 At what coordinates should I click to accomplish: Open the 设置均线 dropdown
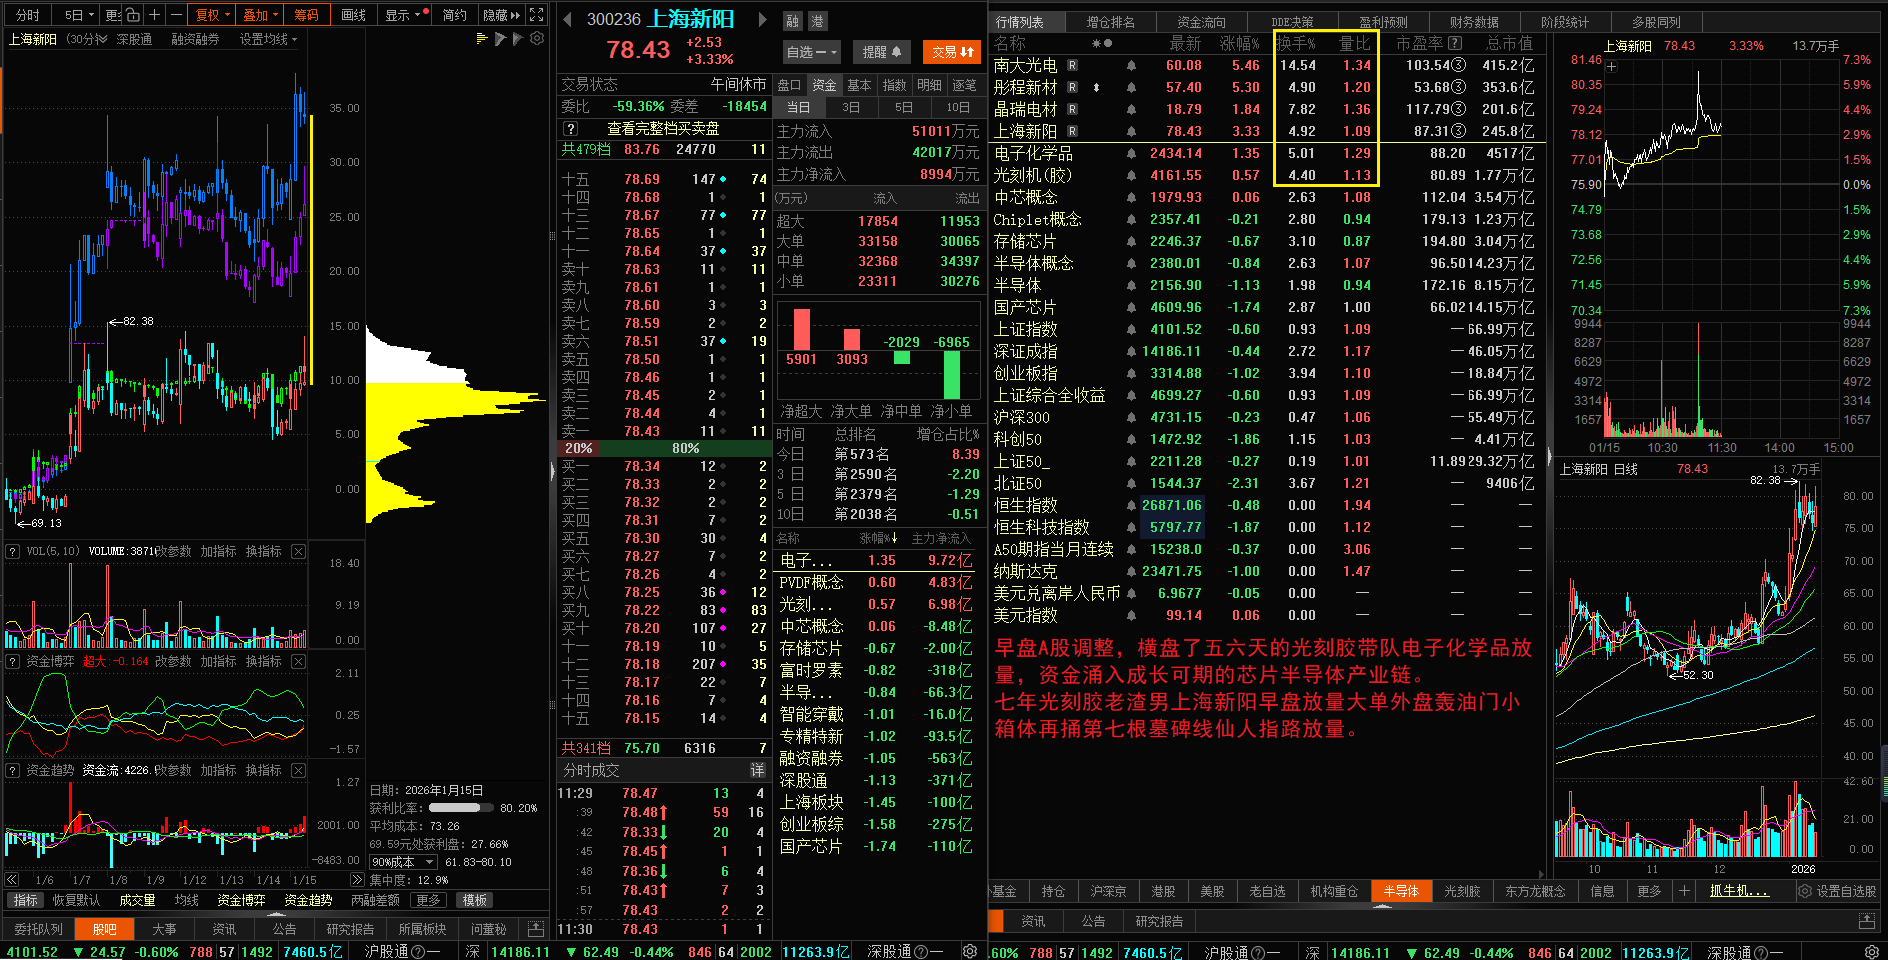[268, 39]
